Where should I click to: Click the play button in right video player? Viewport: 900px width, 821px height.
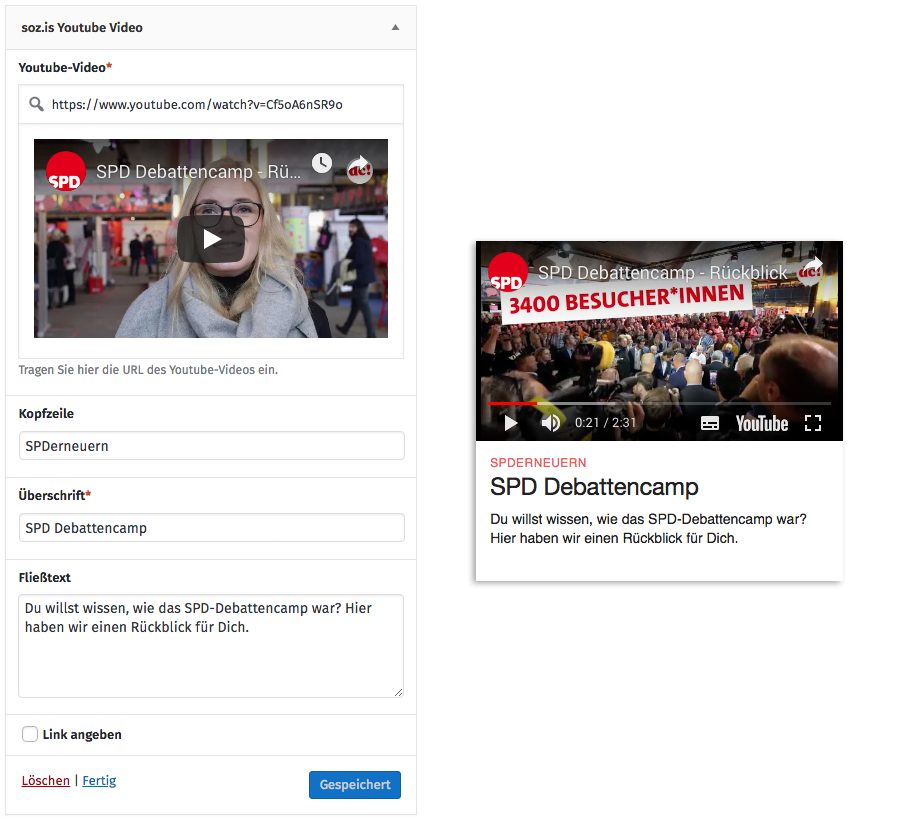point(510,423)
